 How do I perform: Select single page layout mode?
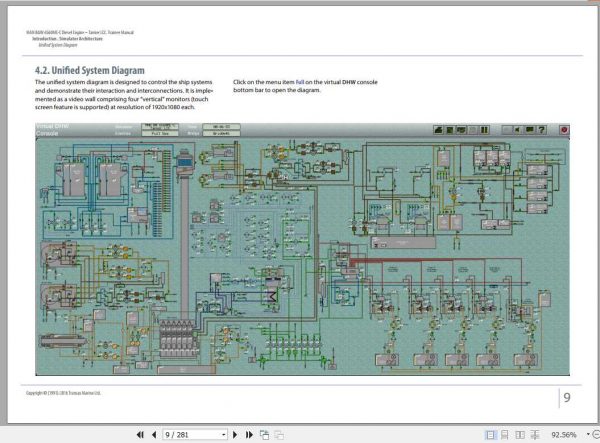(x=490, y=435)
